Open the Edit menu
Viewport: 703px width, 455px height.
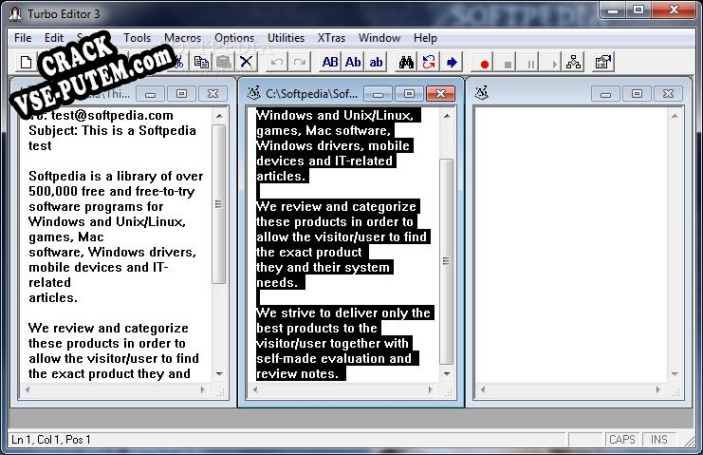coord(54,38)
